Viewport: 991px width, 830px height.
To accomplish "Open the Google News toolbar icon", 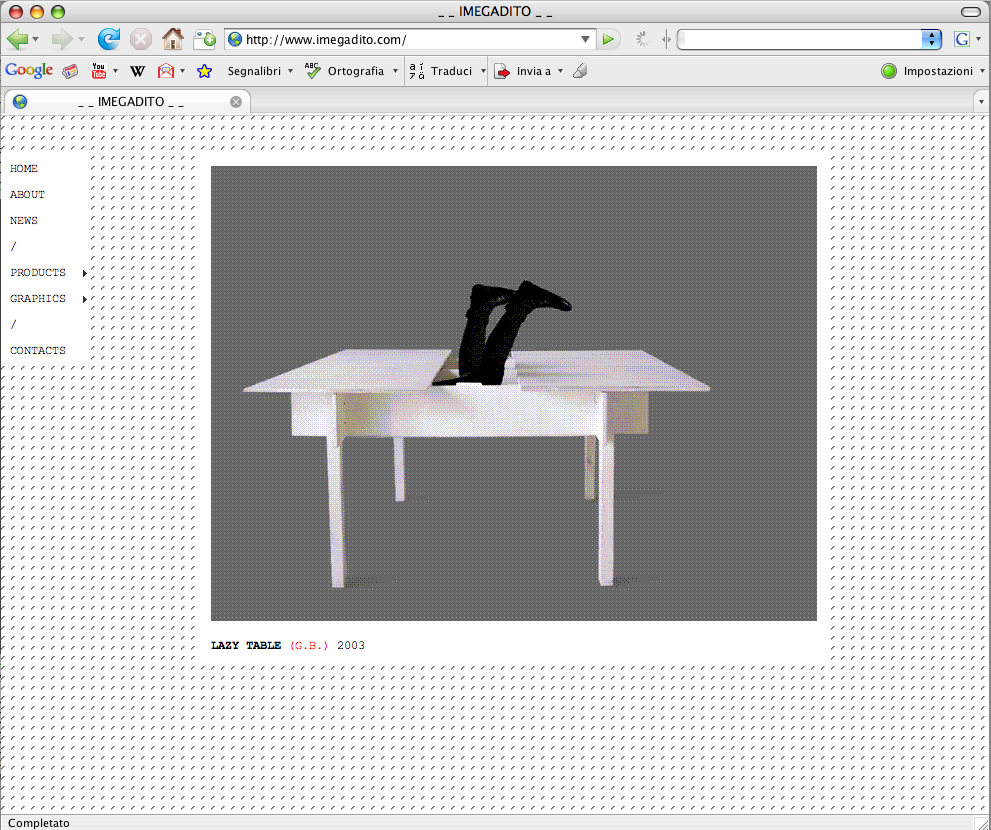I will 70,71.
